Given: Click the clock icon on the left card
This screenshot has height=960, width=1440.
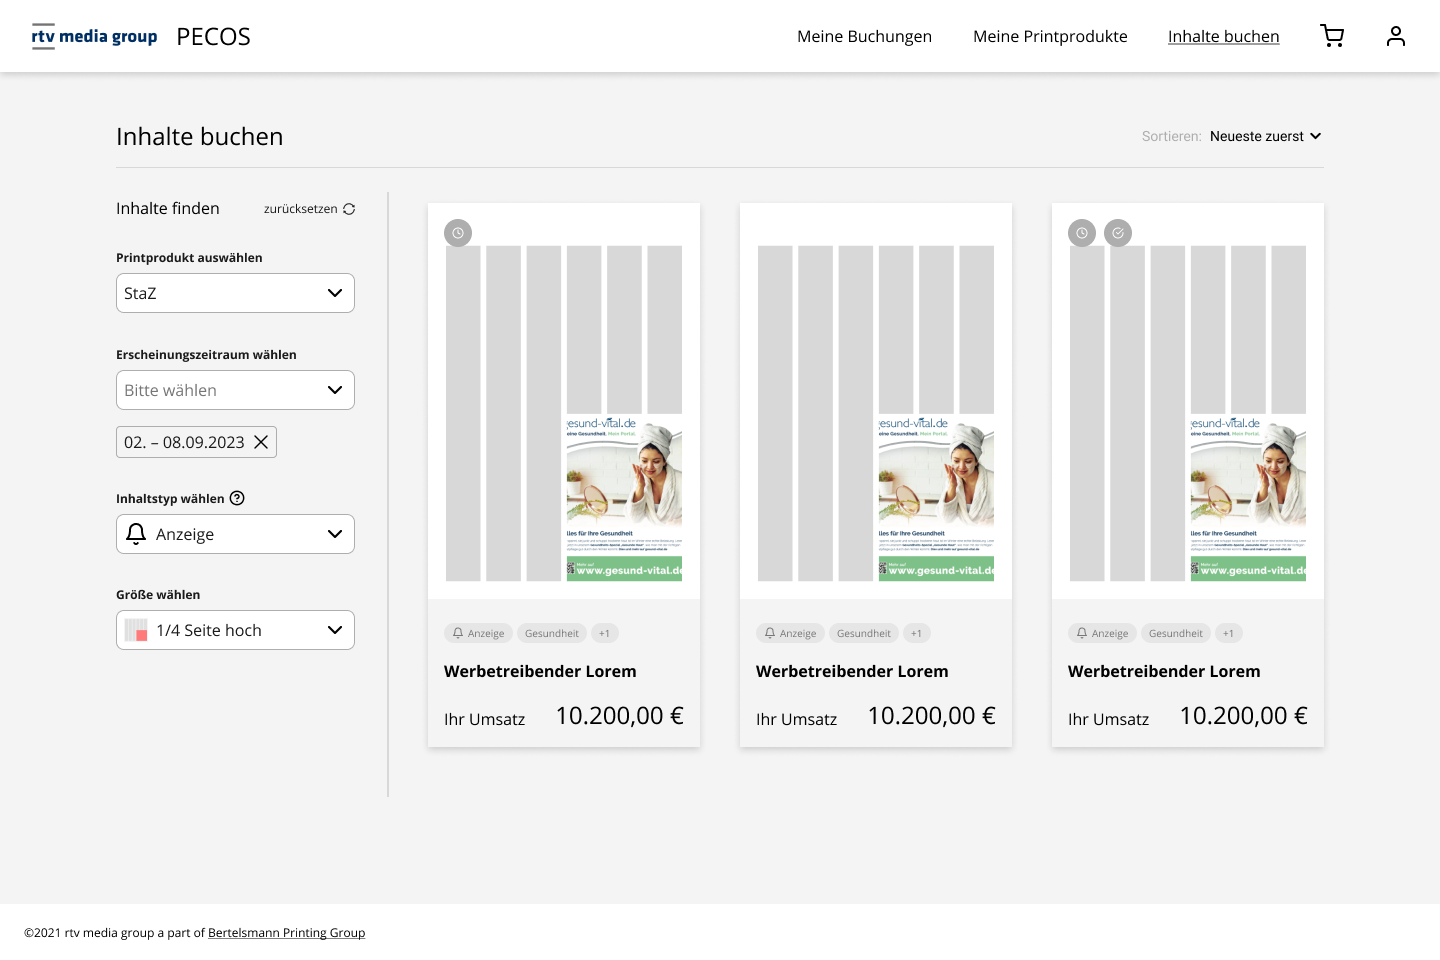Looking at the screenshot, I should (458, 233).
